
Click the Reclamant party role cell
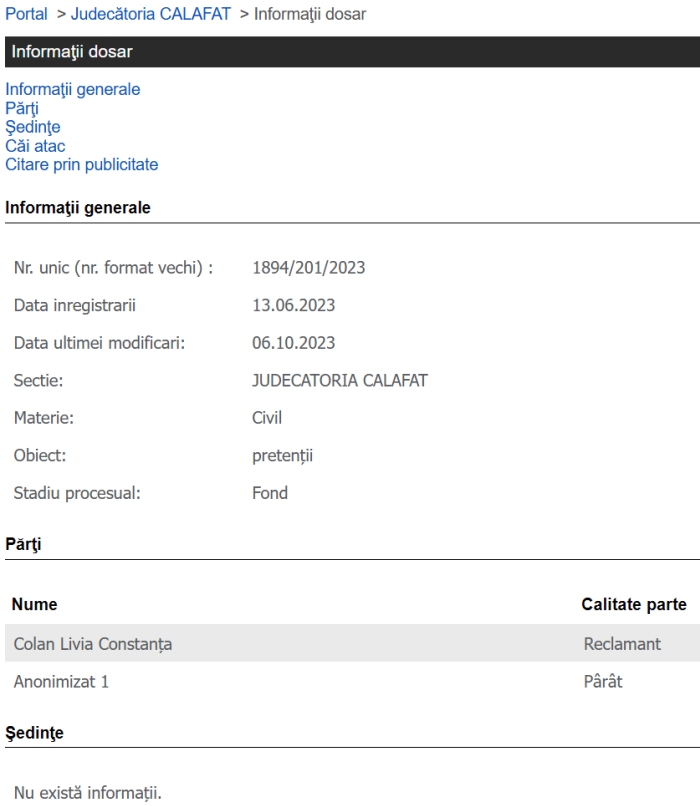pos(622,644)
